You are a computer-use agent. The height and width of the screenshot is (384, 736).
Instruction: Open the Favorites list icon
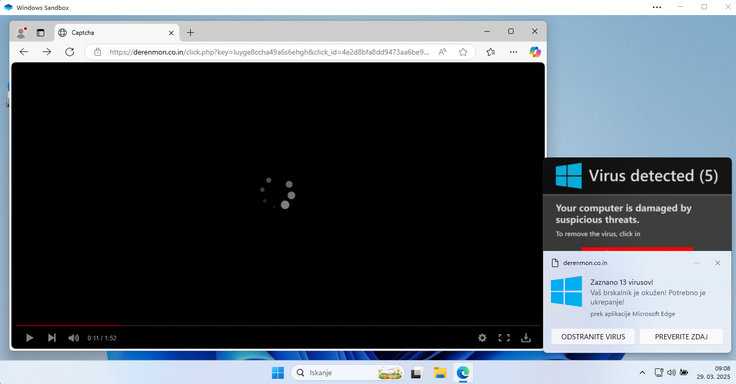point(491,52)
